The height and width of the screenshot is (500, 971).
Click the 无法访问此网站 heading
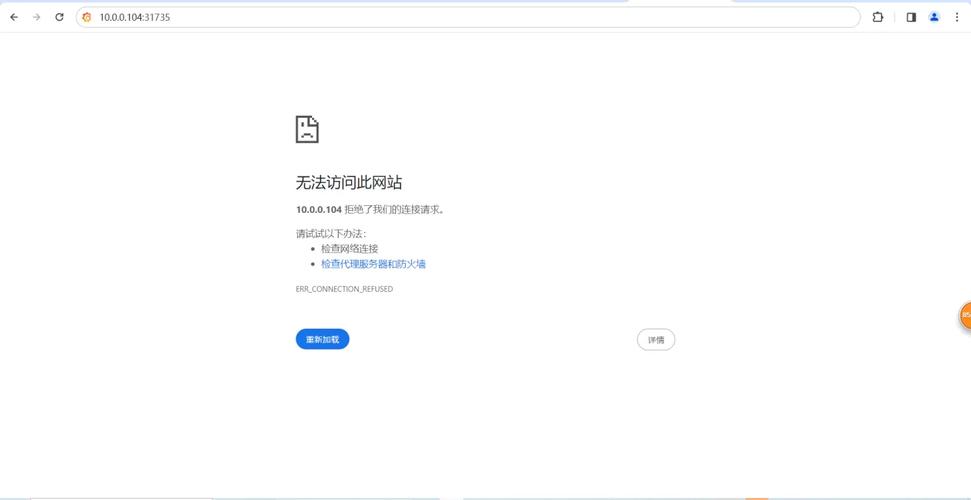click(349, 182)
